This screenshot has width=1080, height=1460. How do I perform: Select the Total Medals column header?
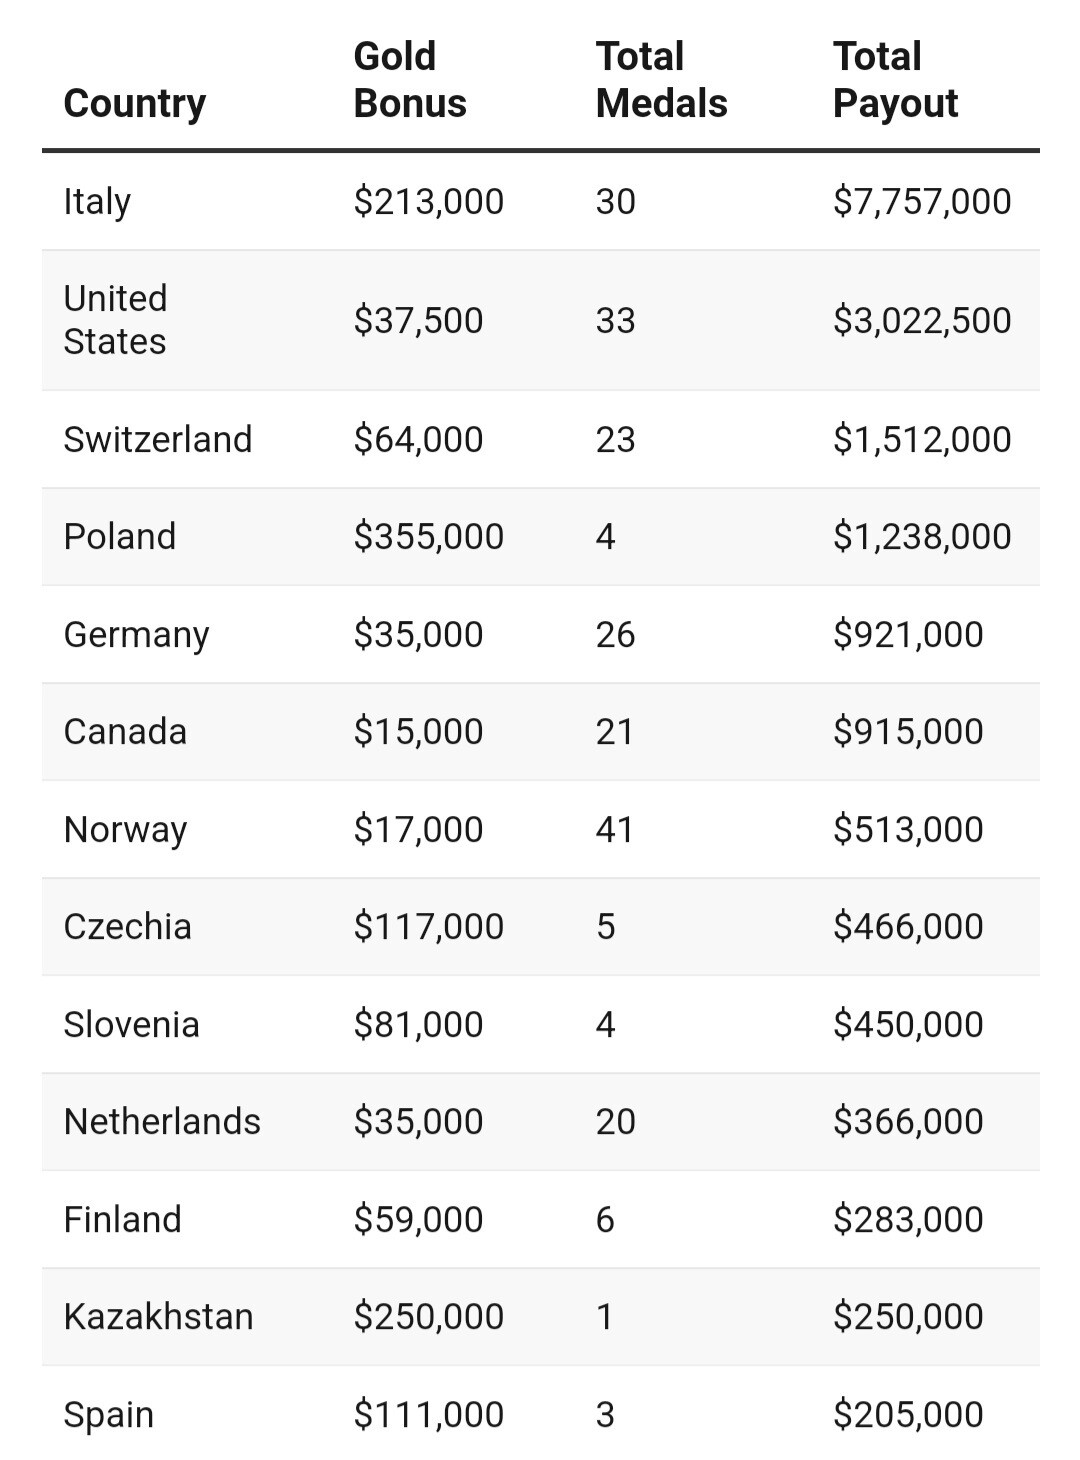pyautogui.click(x=661, y=80)
